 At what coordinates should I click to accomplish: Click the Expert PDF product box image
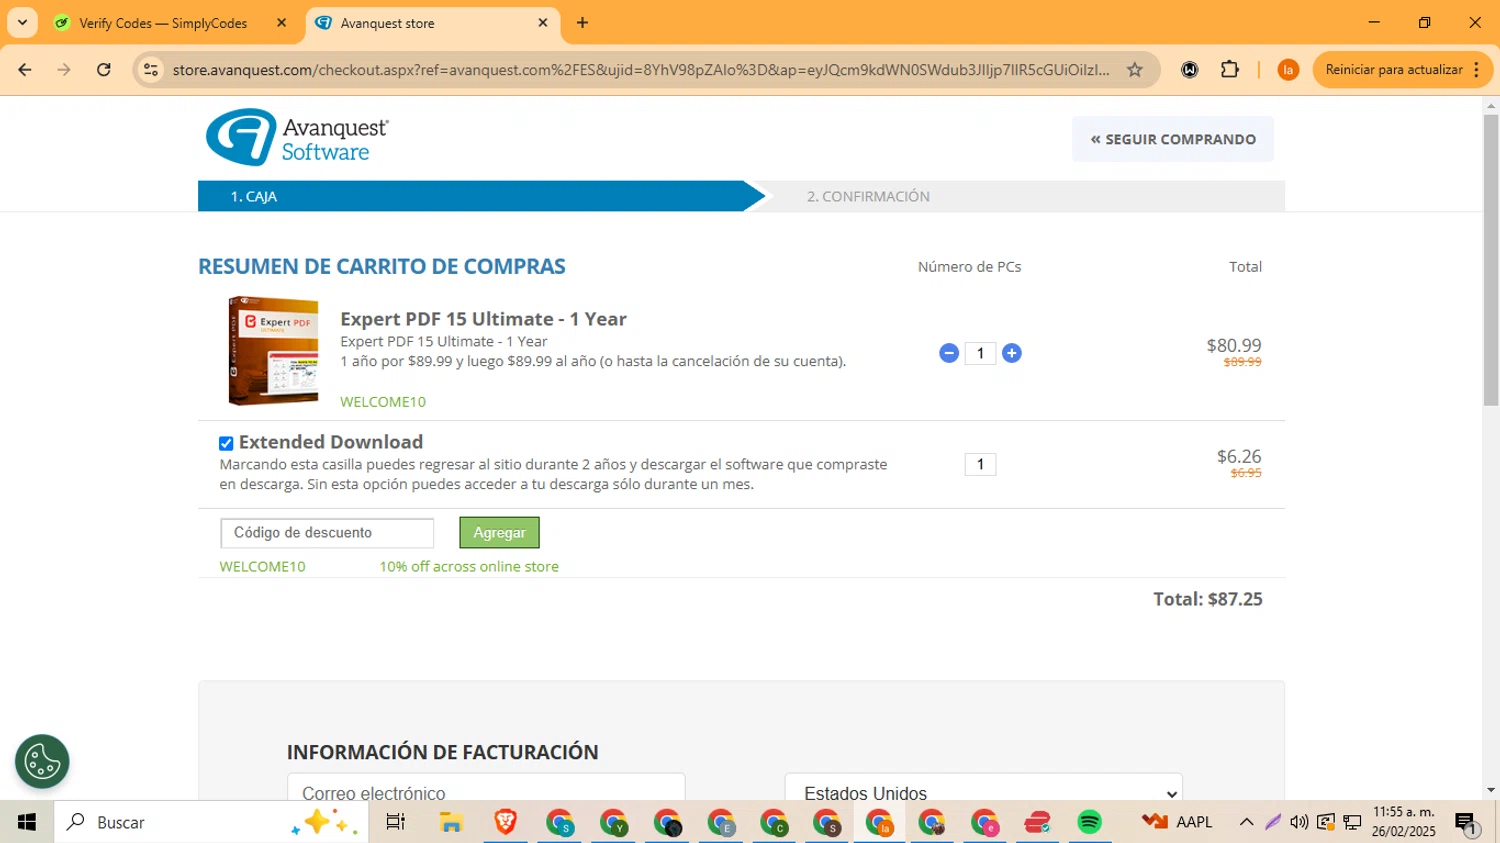click(273, 351)
